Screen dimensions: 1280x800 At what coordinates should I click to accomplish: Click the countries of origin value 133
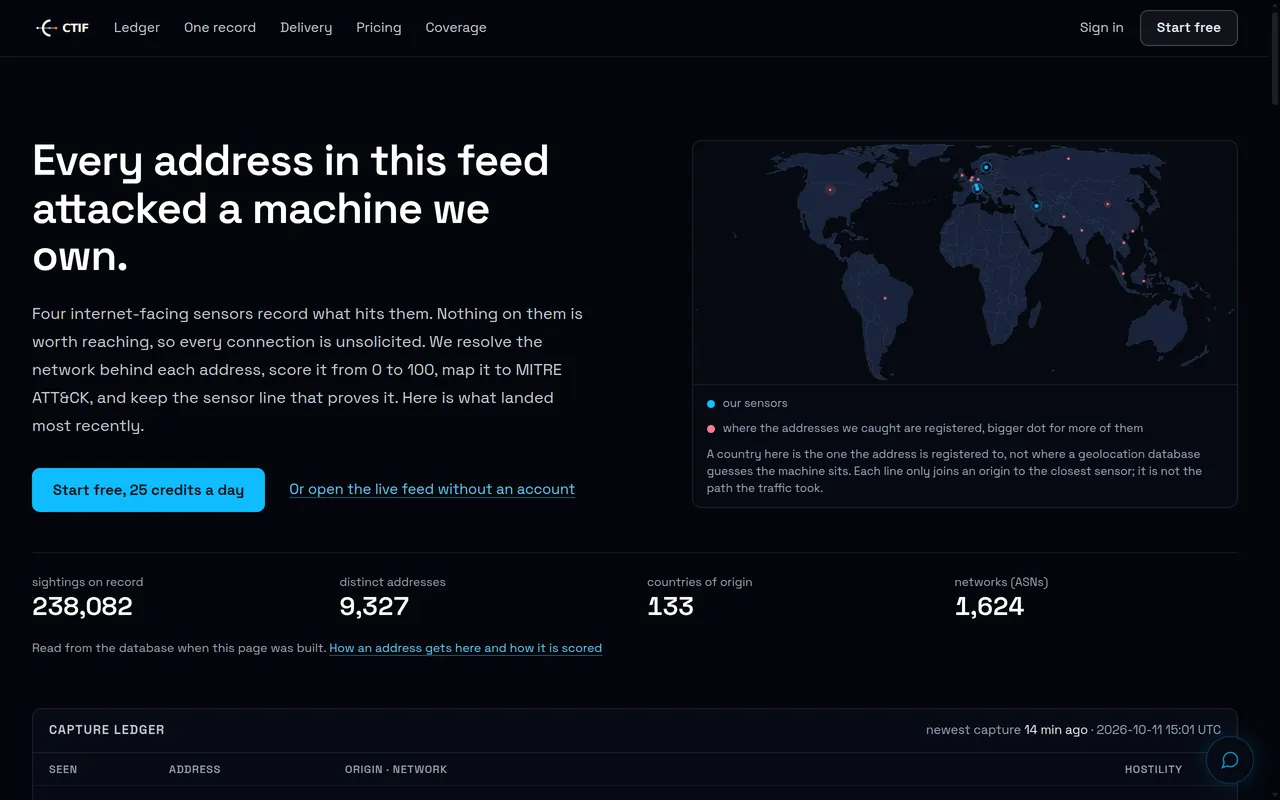[670, 606]
